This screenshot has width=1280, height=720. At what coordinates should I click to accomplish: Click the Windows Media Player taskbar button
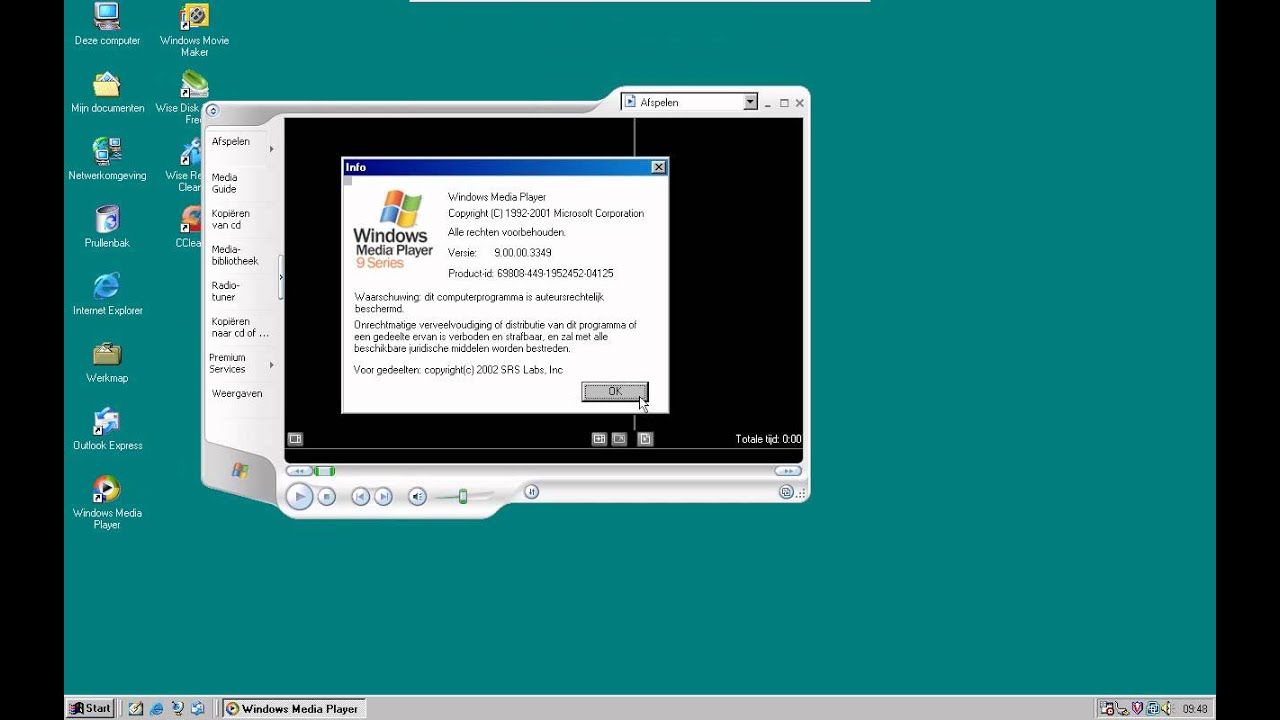tap(292, 708)
